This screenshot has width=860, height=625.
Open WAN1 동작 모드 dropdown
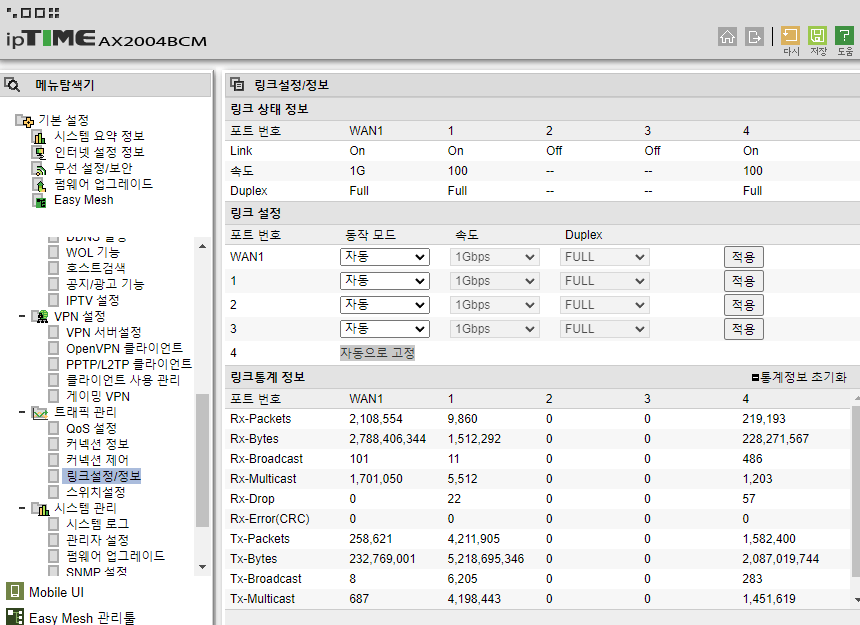tap(384, 257)
